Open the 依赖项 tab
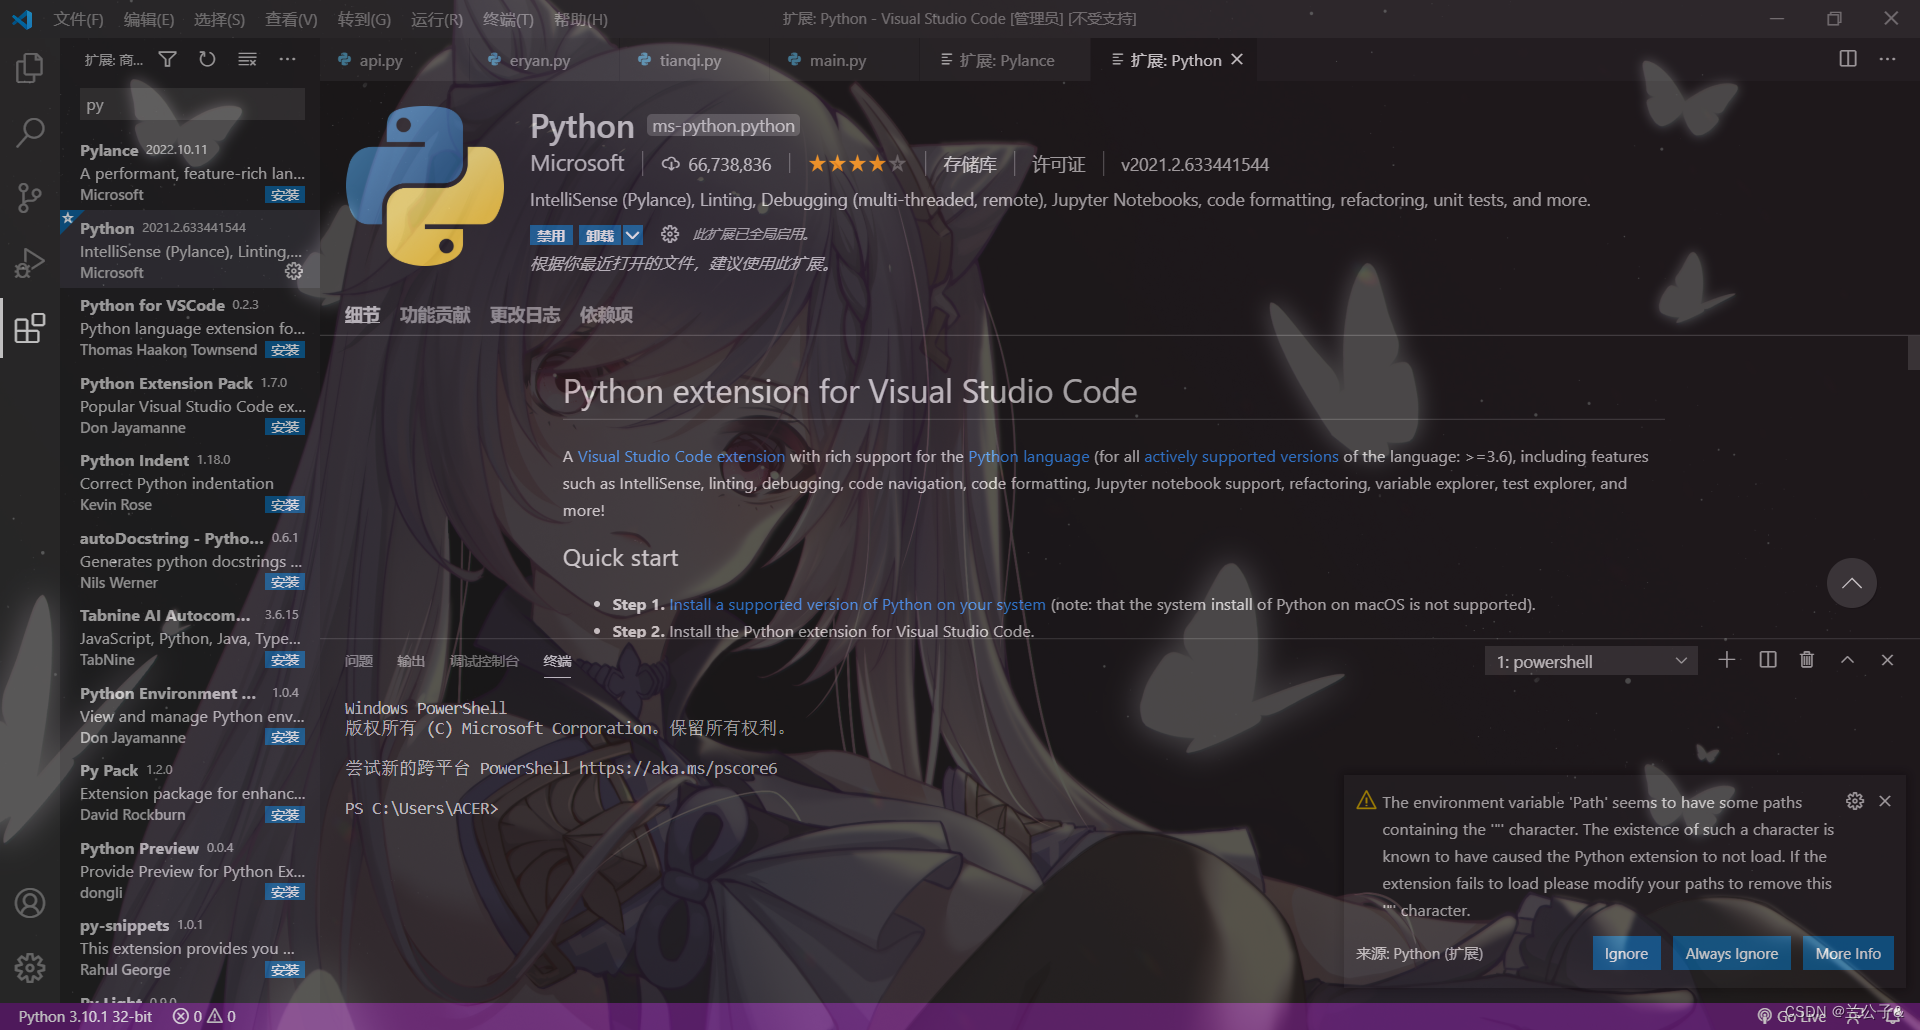 (x=606, y=315)
